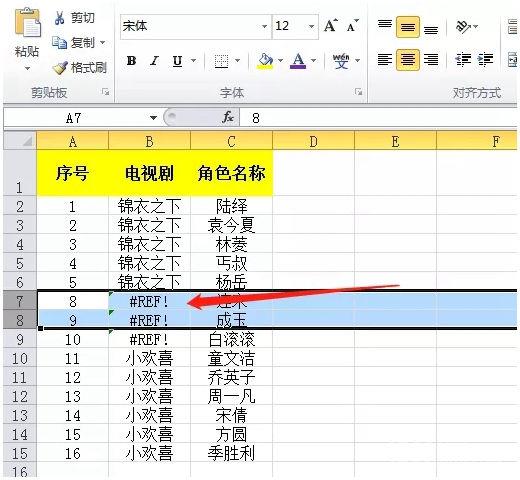The width and height of the screenshot is (520, 480).
Task: Expand the Name Box A7 dropdown
Action: tap(153, 118)
